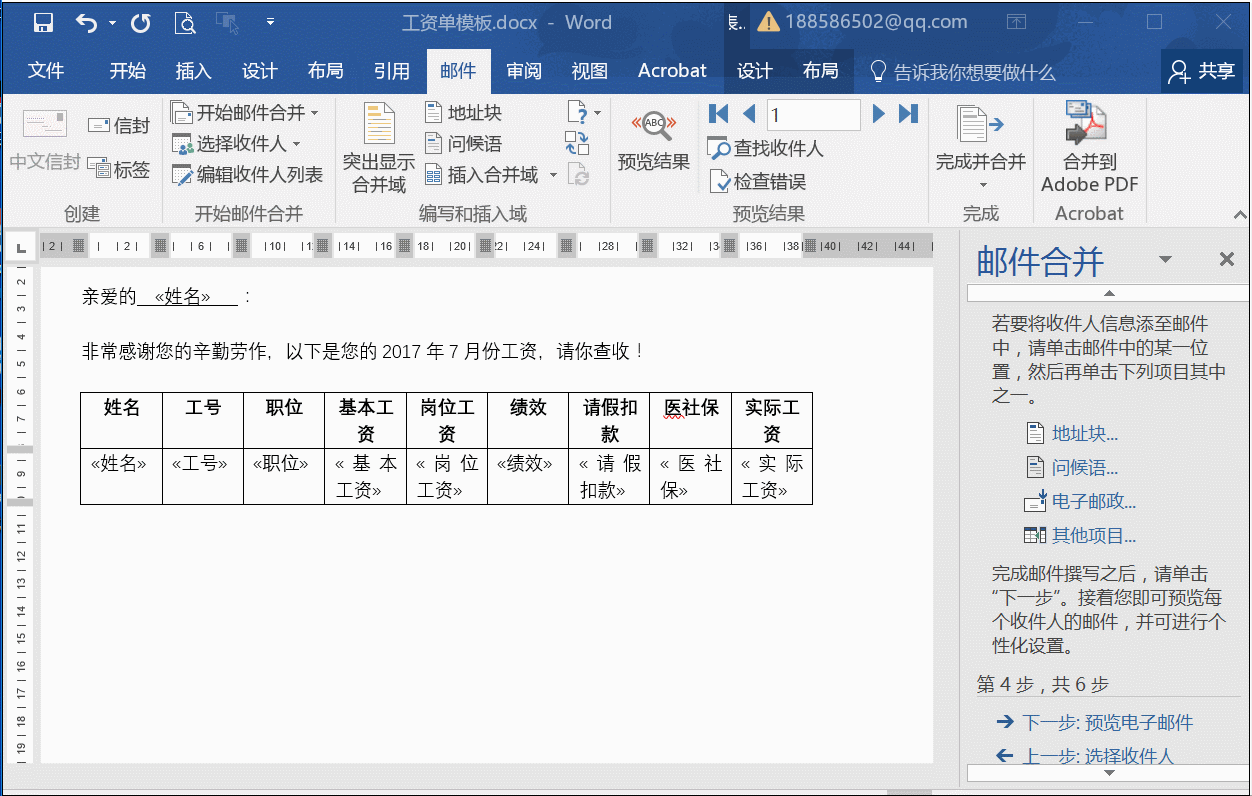
Task: Click 地址块 in the ribbon
Action: click(463, 113)
